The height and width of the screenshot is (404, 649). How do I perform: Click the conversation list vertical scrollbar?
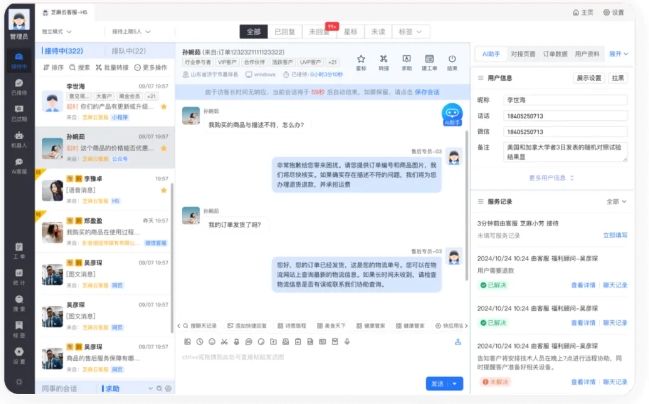[x=172, y=257]
